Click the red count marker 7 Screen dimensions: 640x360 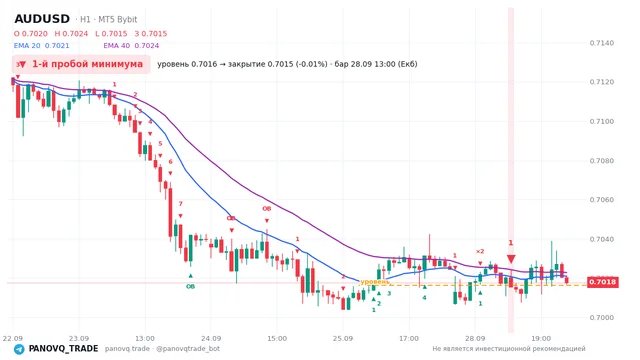coord(180,204)
